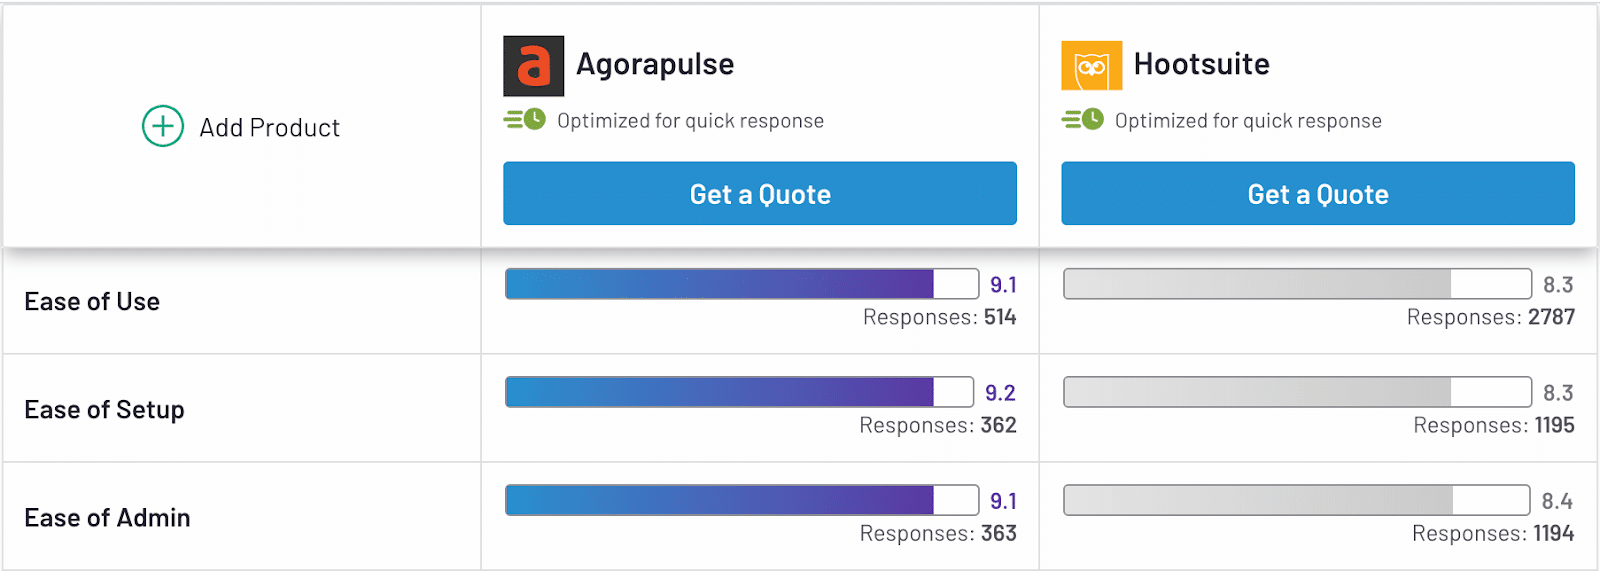Click Agorapulse Ease of Admin rating bar

click(741, 500)
